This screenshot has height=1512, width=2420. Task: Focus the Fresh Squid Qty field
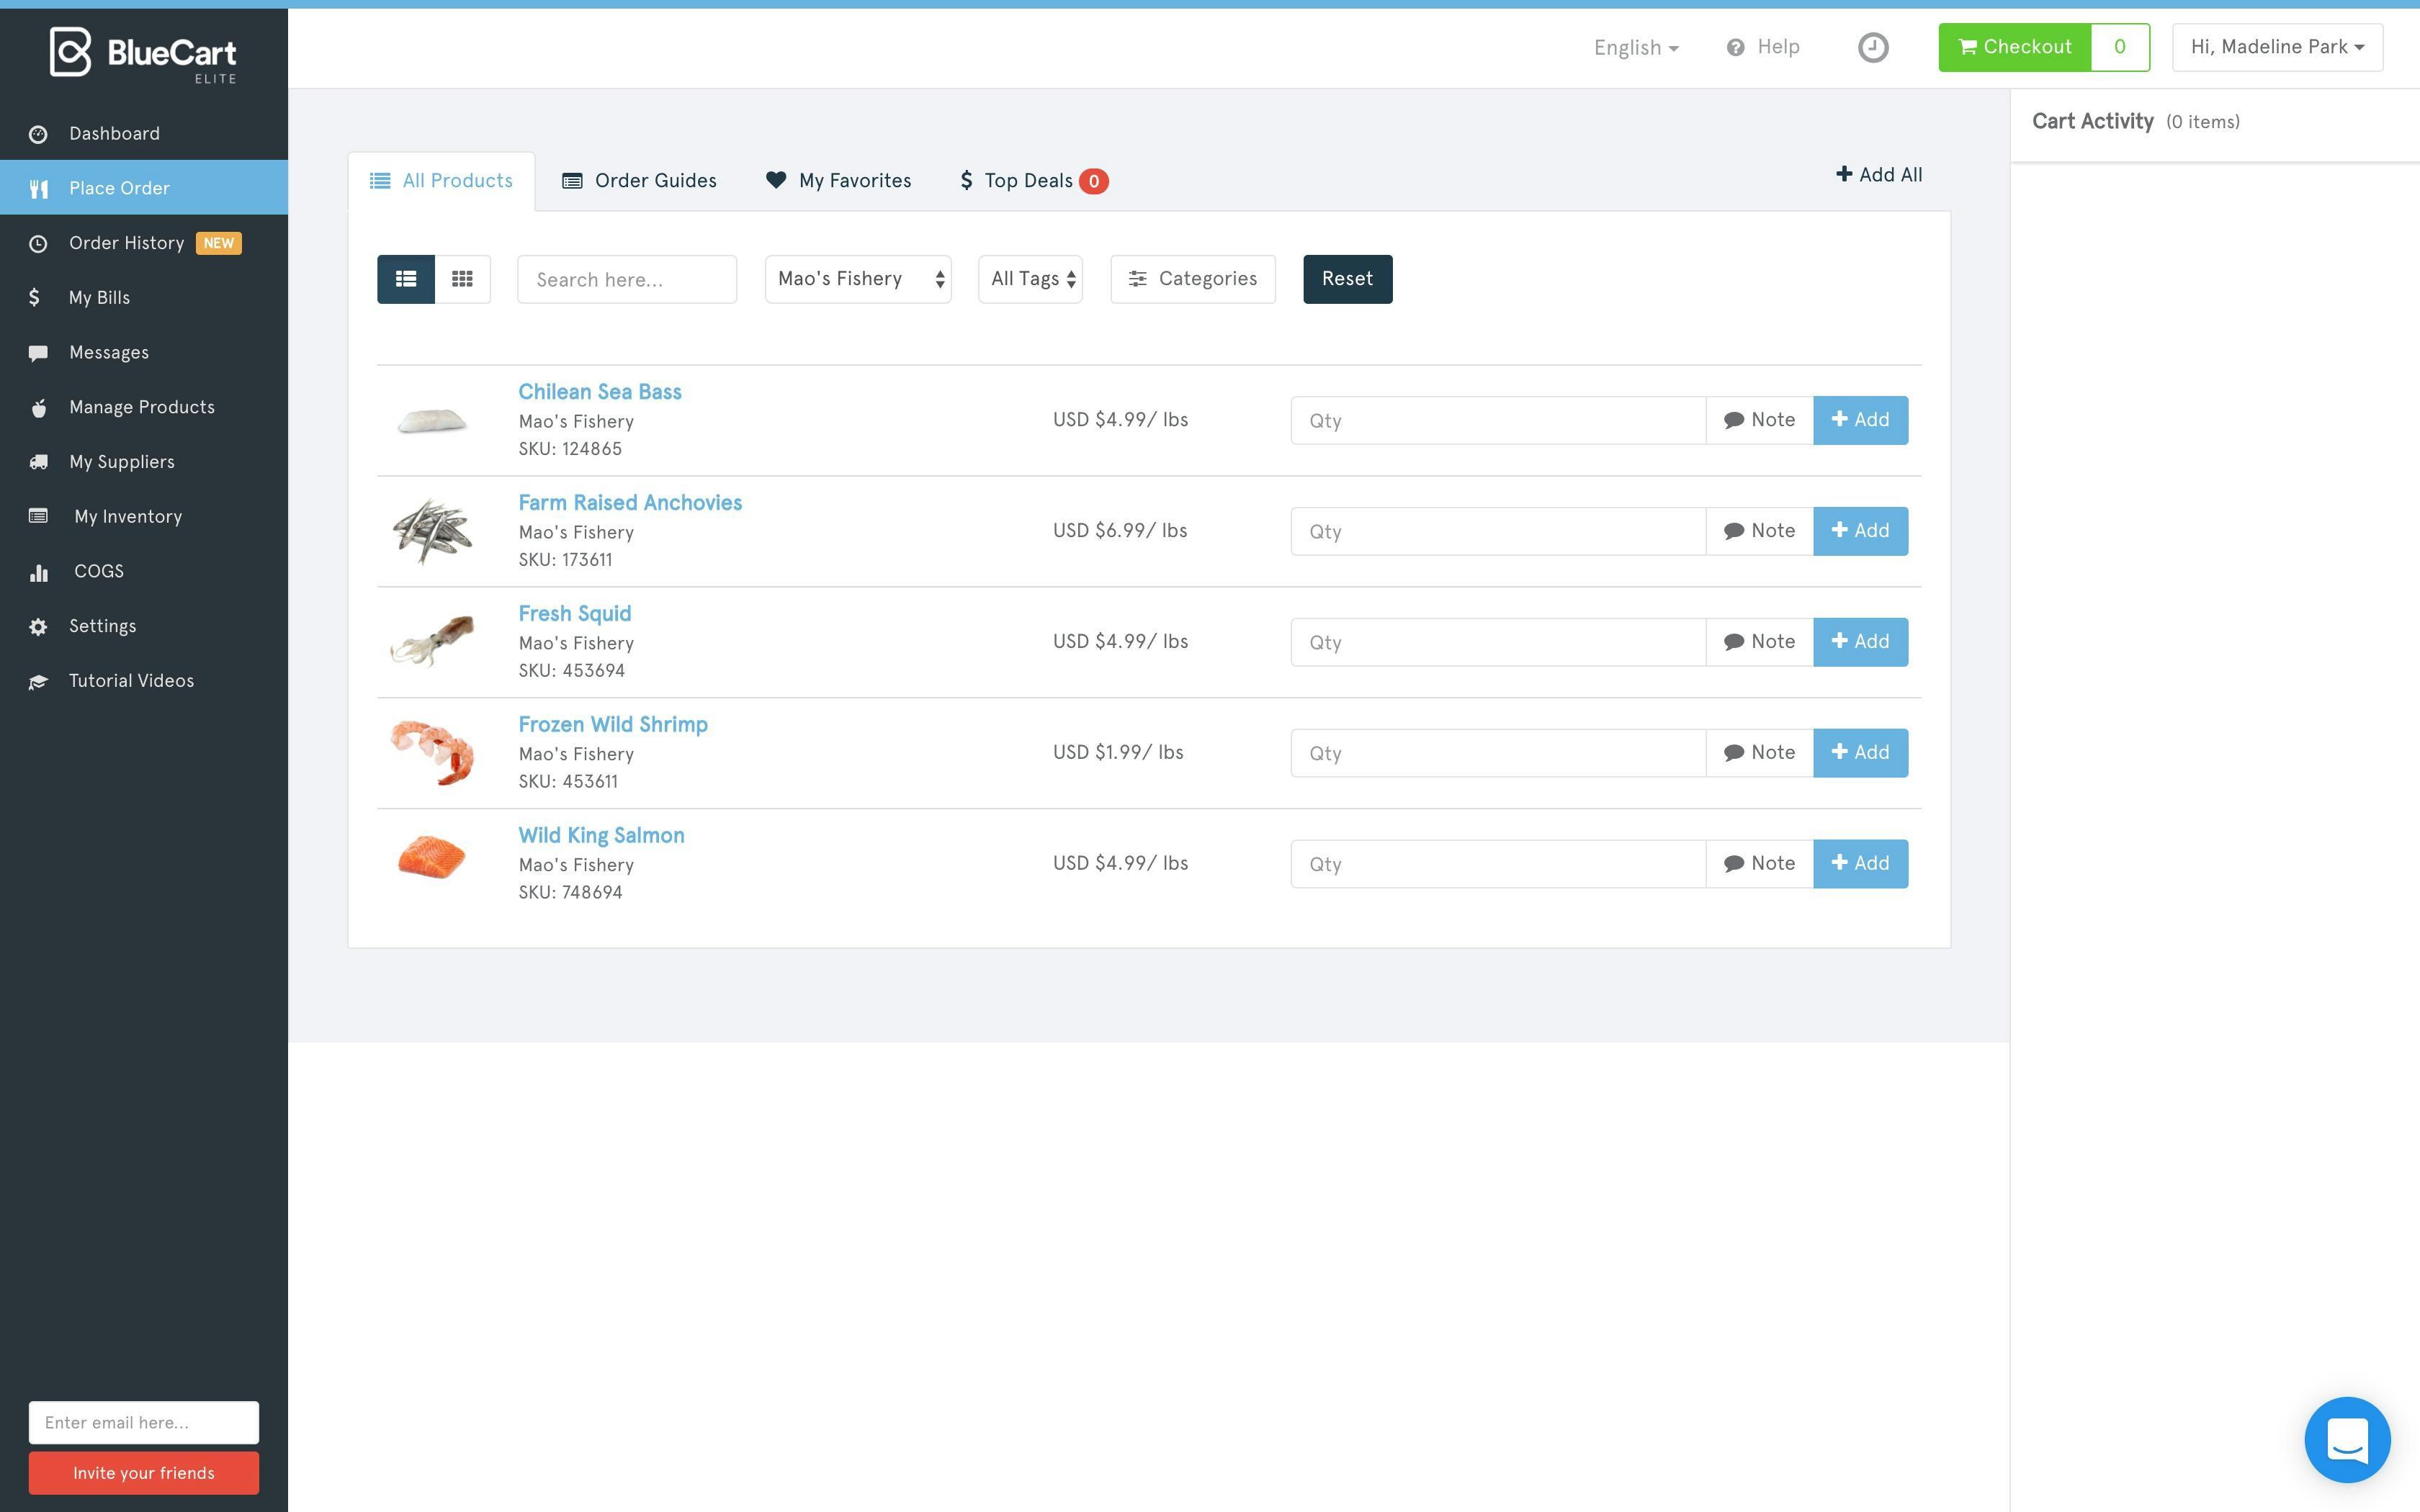coord(1497,642)
